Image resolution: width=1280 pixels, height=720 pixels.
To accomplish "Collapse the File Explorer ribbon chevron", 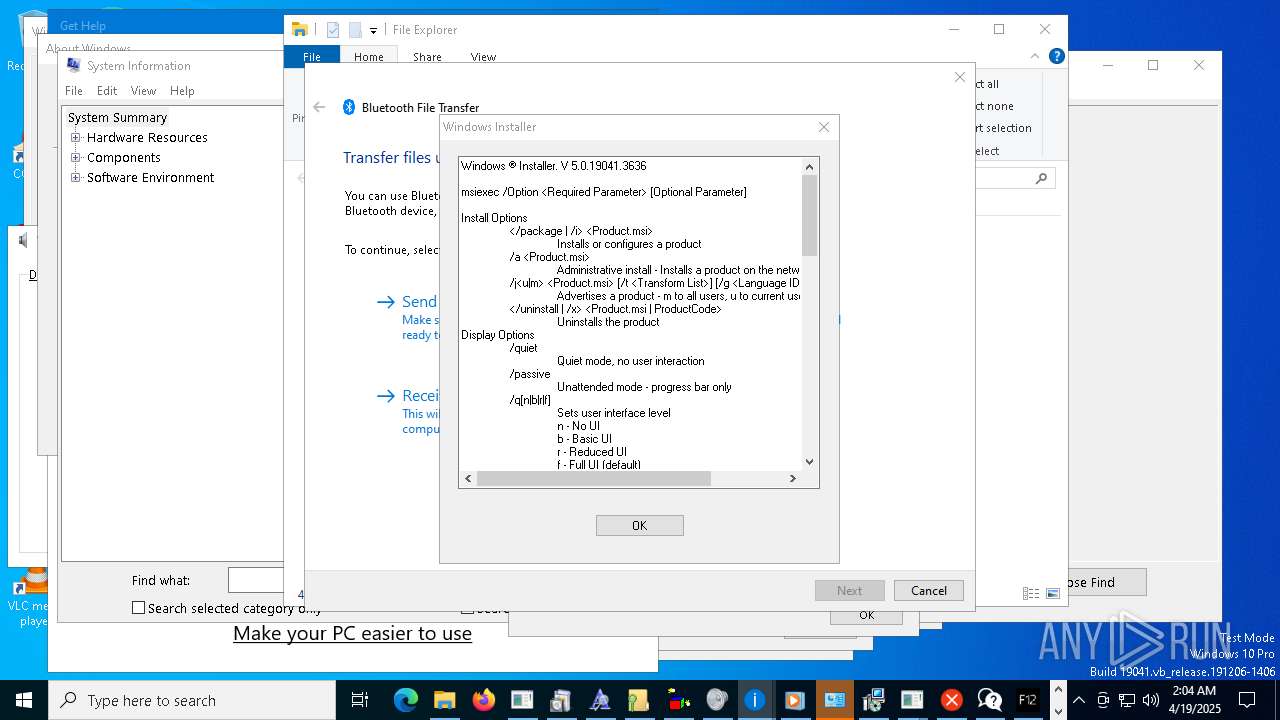I will 1035,57.
